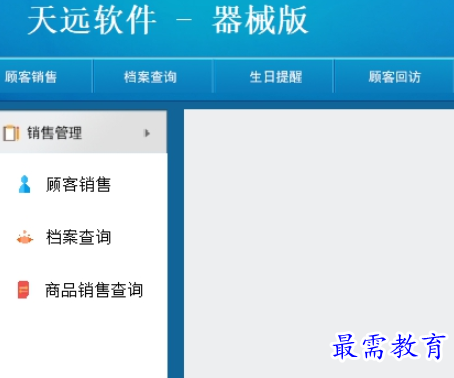Open 顾客销售 in the sidebar list
454x378 pixels.
(78, 184)
